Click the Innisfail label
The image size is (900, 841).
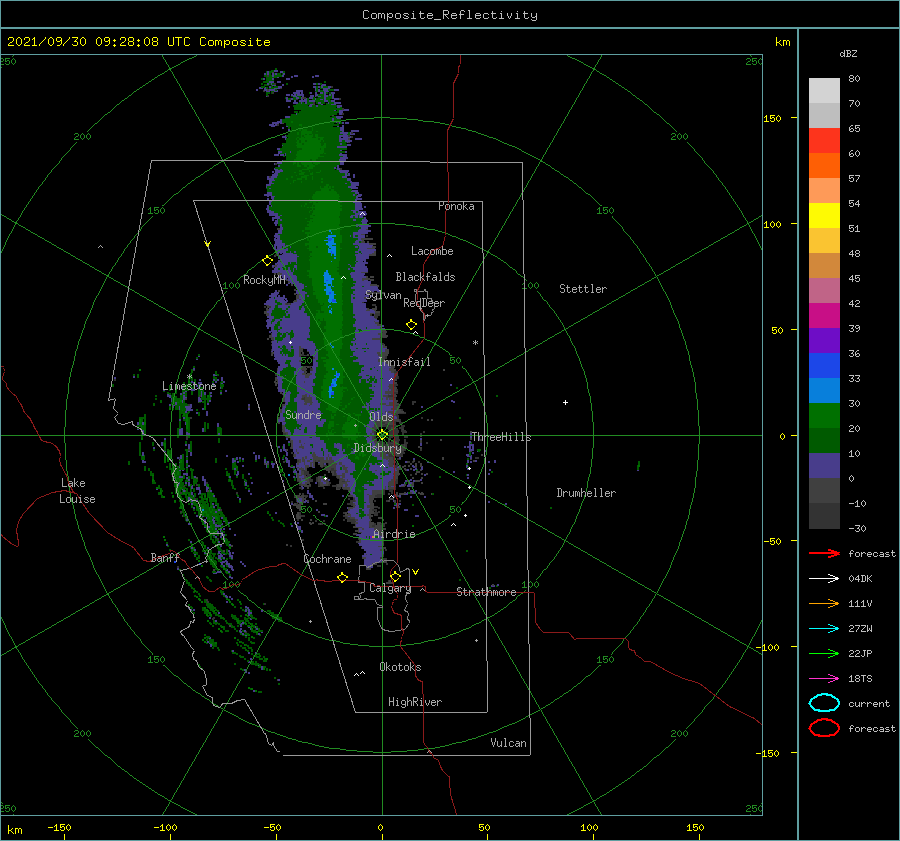[404, 362]
